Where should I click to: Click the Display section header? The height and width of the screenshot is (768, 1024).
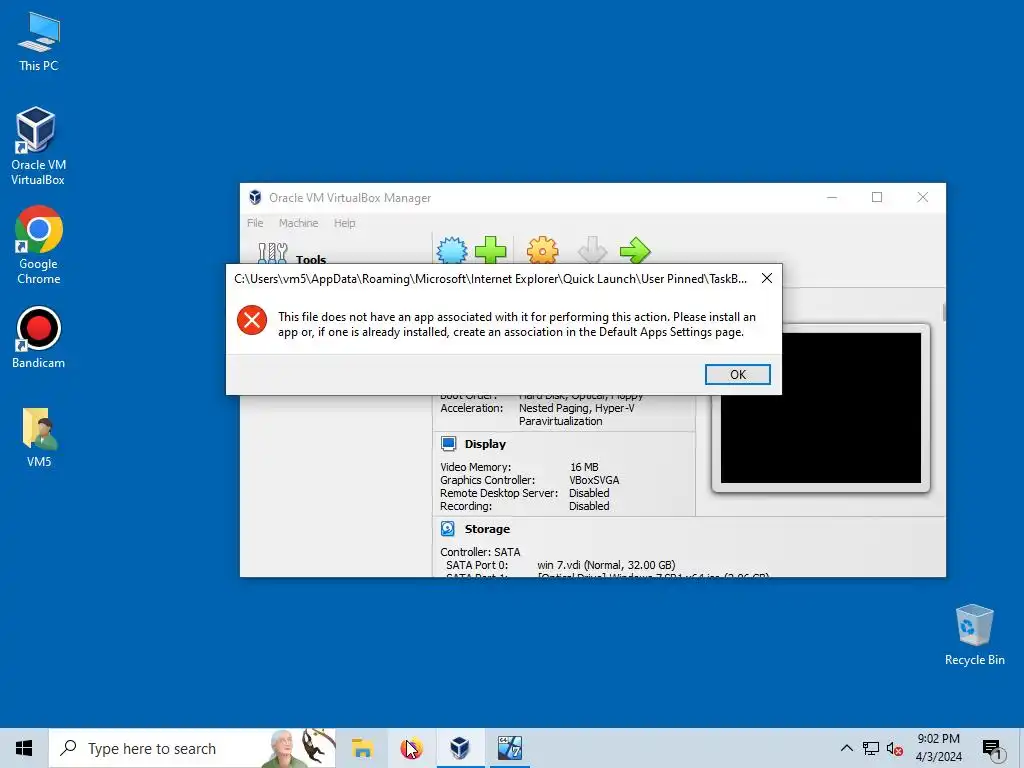click(485, 444)
